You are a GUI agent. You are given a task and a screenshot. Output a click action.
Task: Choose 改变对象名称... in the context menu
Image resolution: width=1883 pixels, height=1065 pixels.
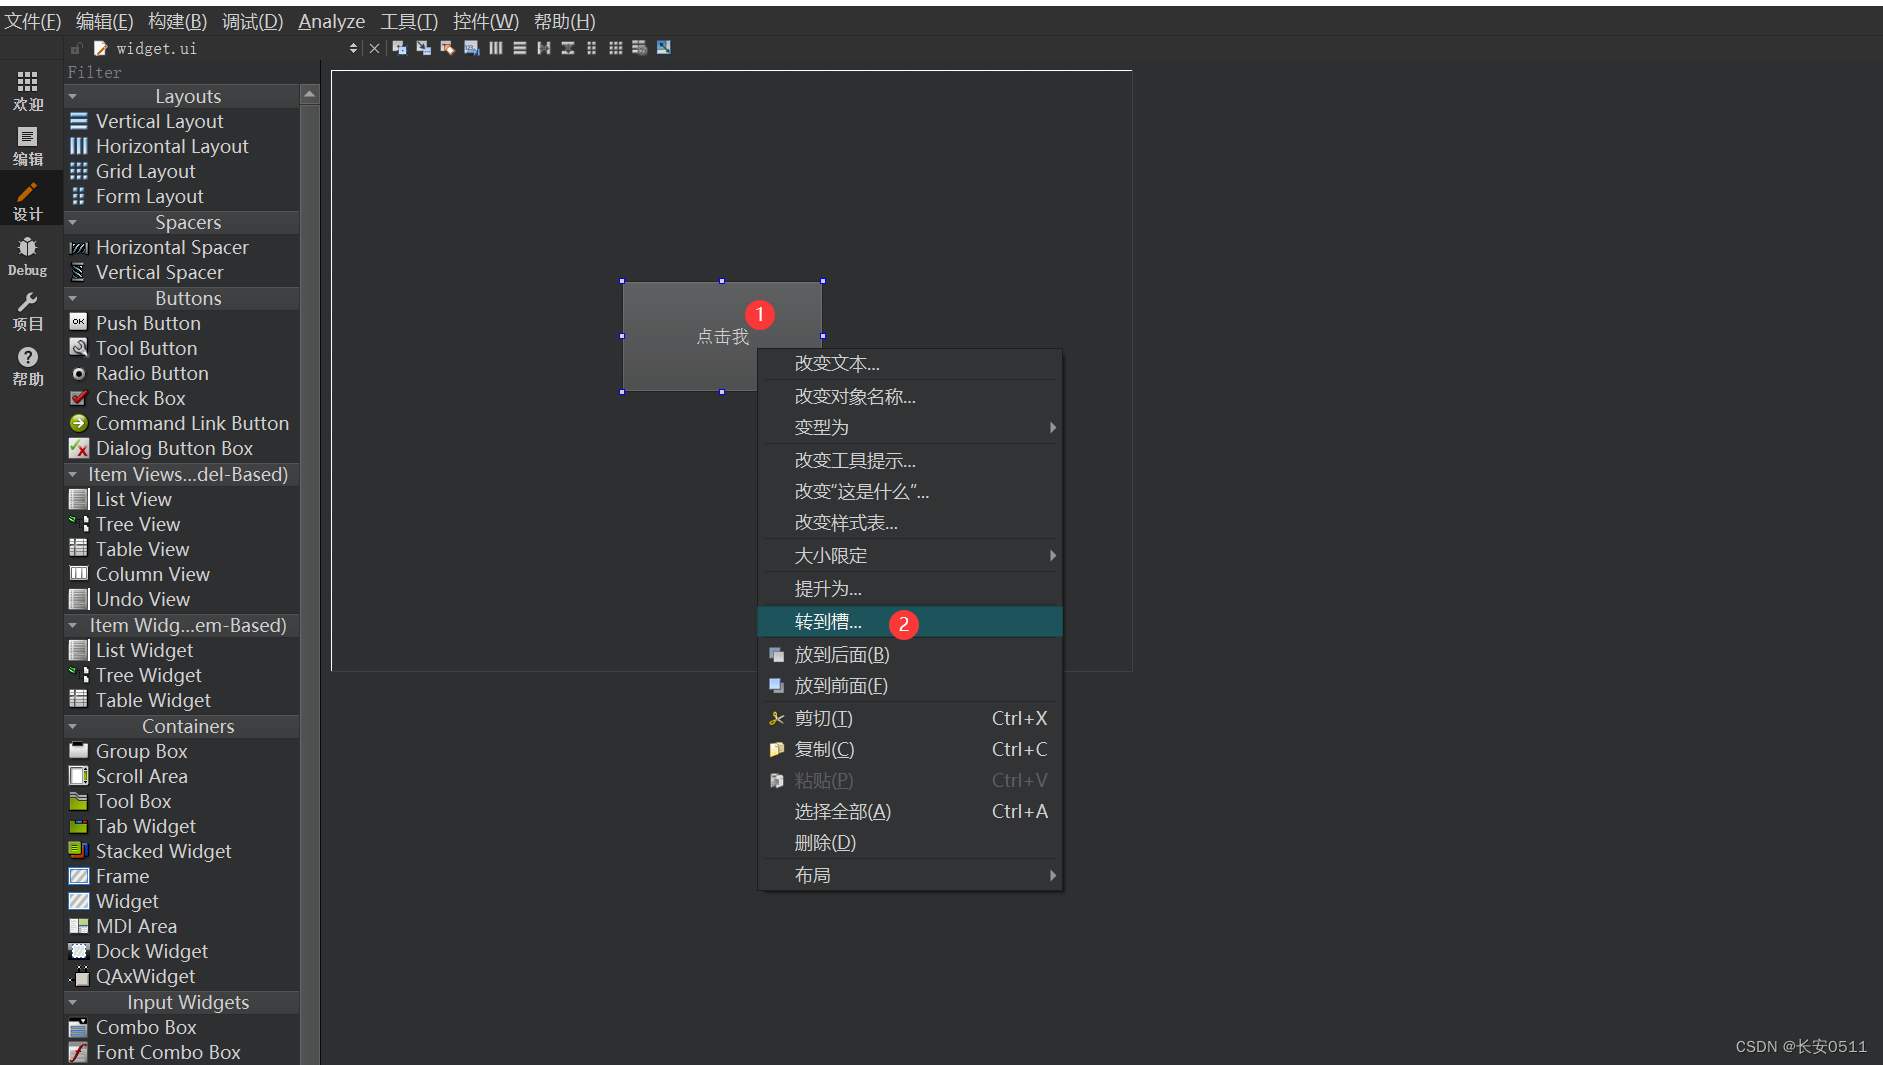click(910, 396)
